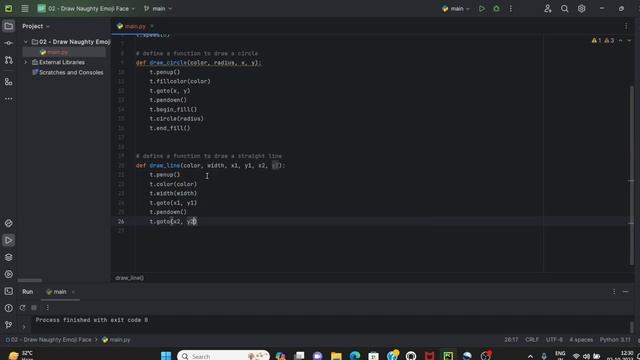
Task: Click the draw_line() breadcrumb below editor
Action: pyautogui.click(x=129, y=278)
